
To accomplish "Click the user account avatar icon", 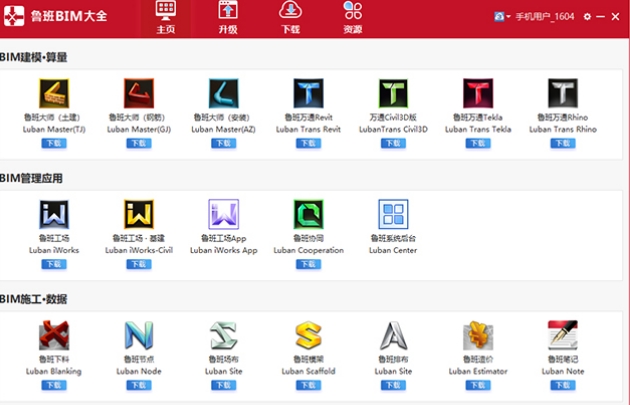I will [499, 16].
